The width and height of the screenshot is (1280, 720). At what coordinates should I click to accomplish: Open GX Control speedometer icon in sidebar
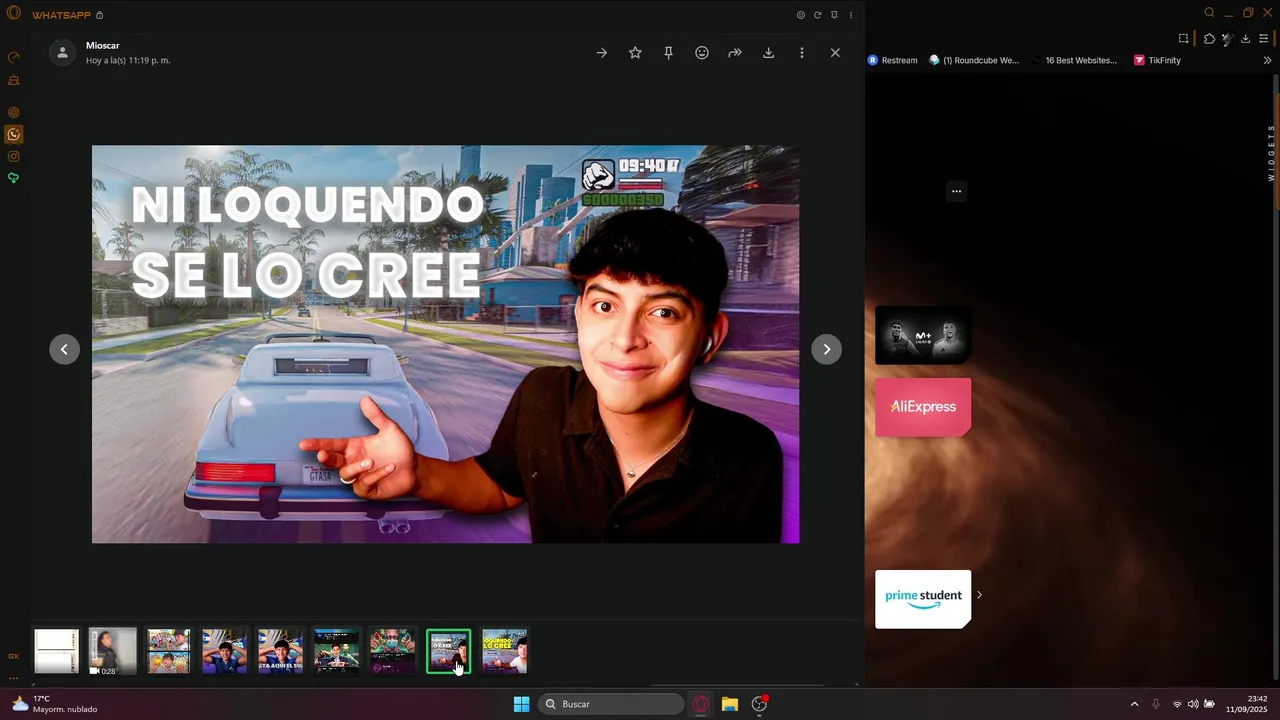(13, 57)
